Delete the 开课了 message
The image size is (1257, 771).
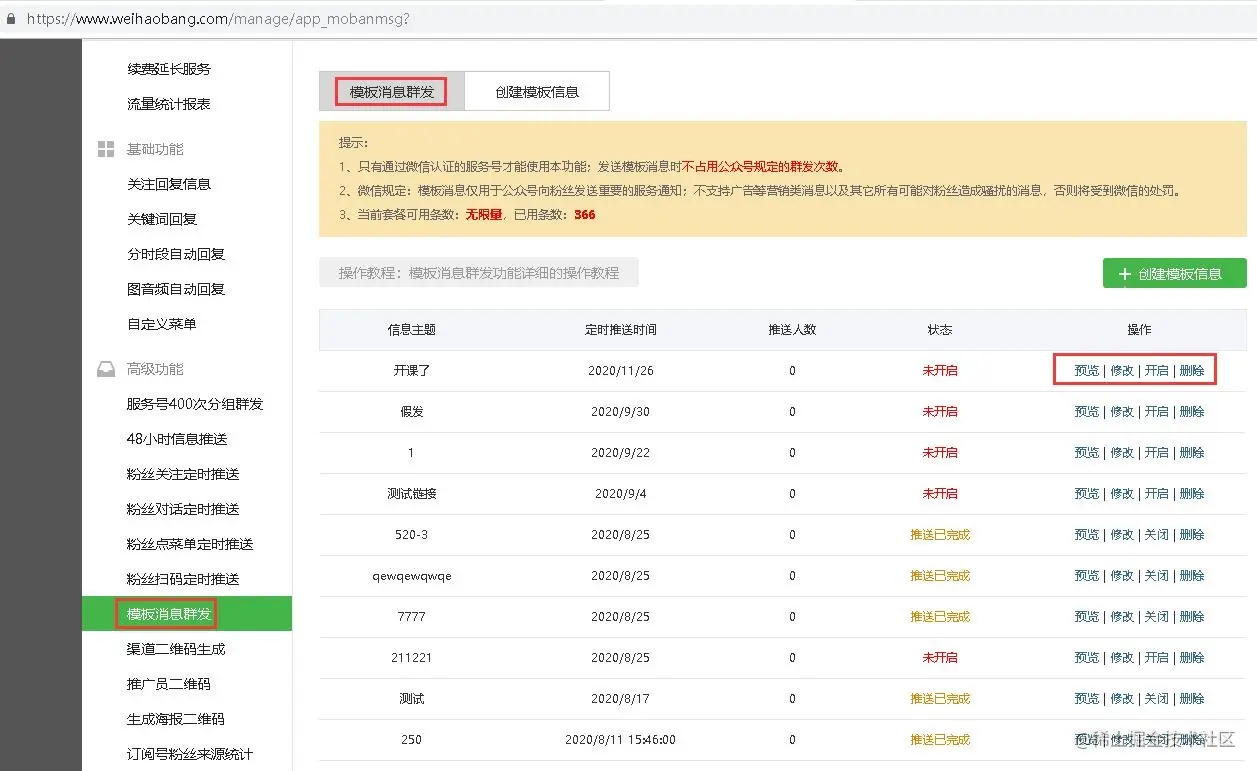(1192, 370)
